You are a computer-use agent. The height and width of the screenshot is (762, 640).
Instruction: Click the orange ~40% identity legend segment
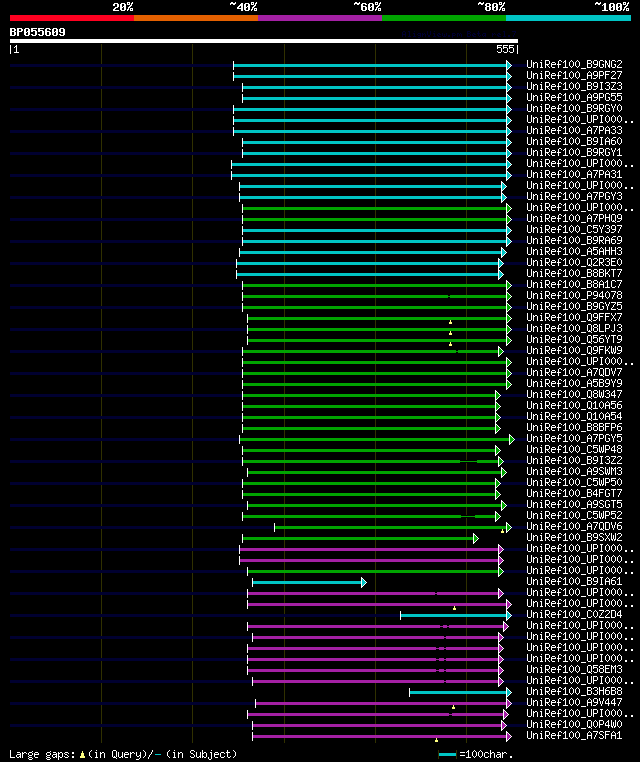point(196,18)
